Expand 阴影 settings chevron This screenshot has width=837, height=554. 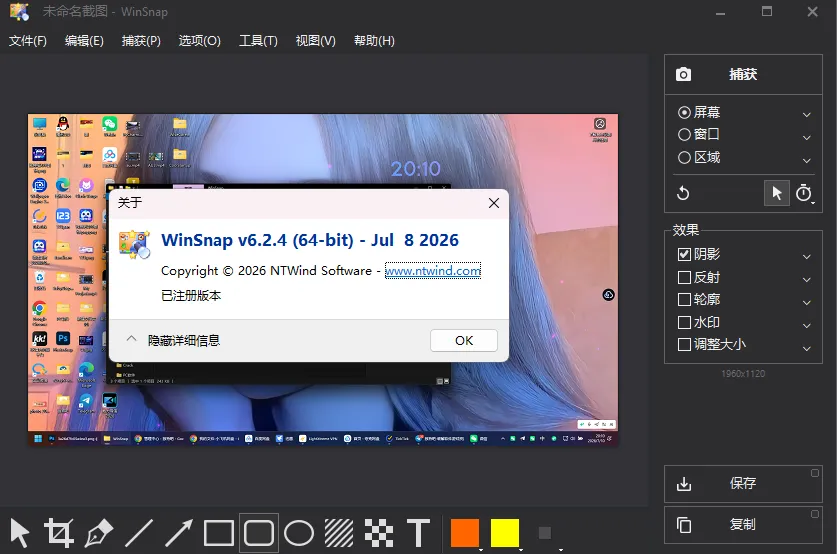807,257
